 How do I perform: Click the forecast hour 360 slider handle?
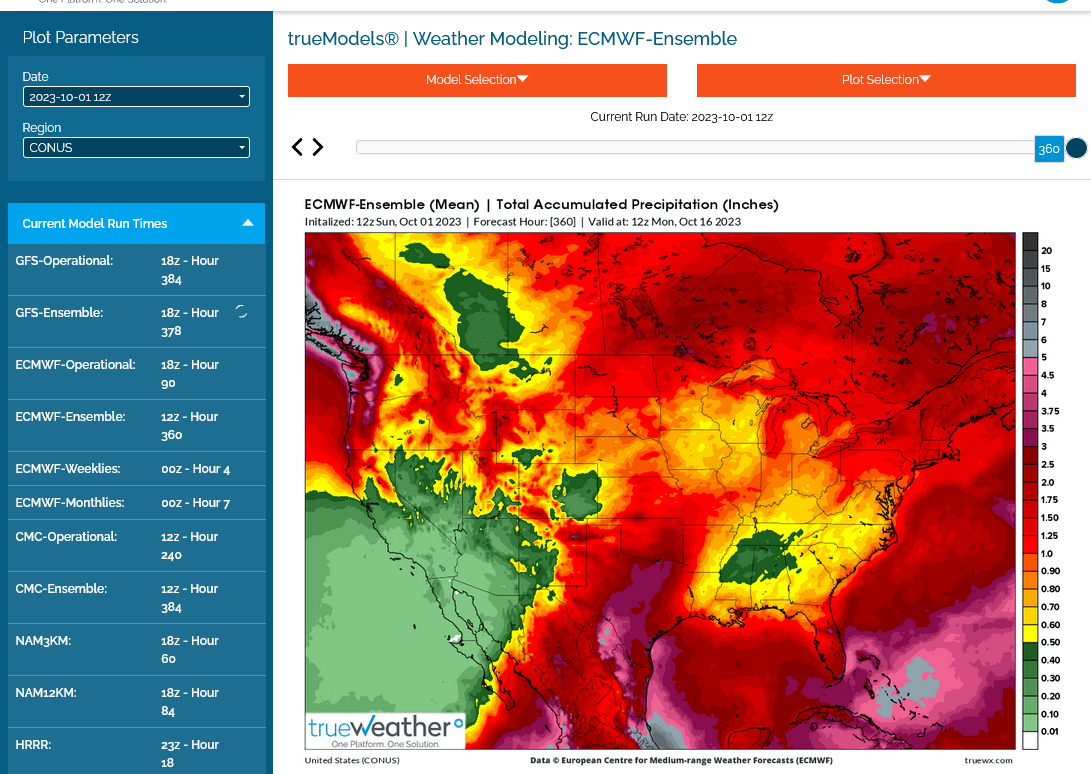tap(1048, 148)
